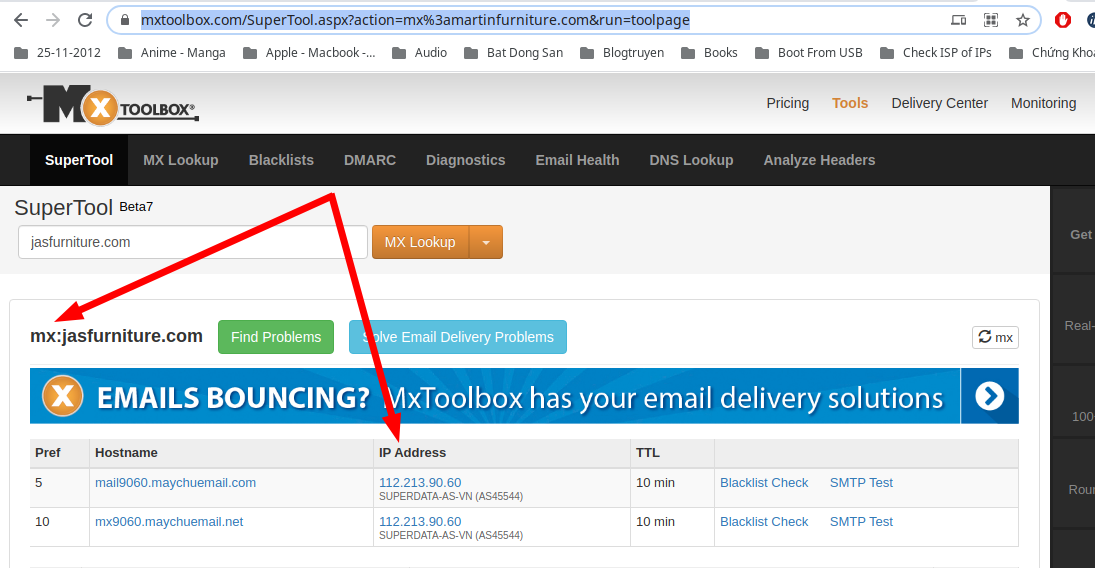Click the orange X icon in banner
The height and width of the screenshot is (568, 1095).
point(63,396)
